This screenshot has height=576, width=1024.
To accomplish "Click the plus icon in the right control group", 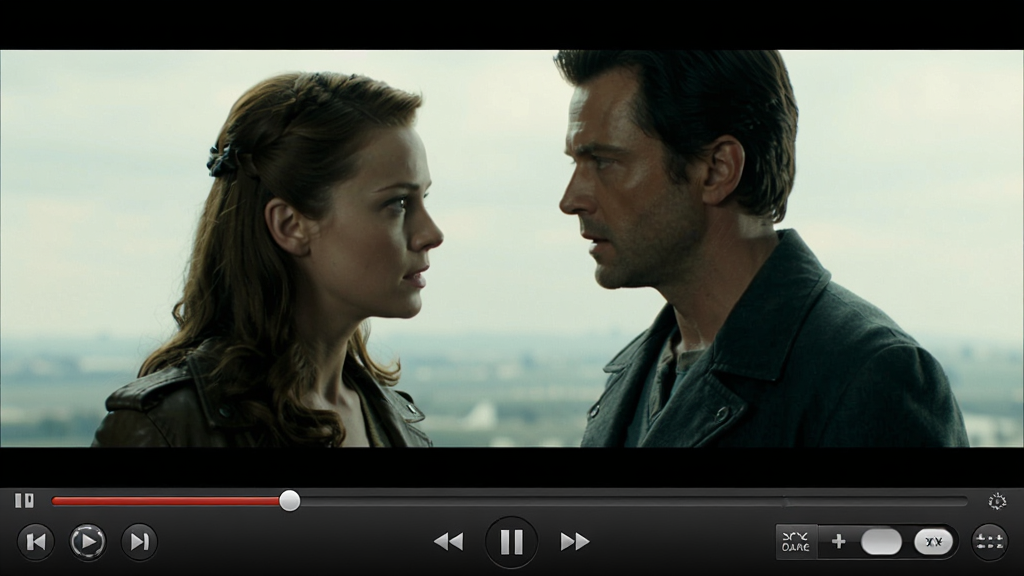I will [839, 541].
